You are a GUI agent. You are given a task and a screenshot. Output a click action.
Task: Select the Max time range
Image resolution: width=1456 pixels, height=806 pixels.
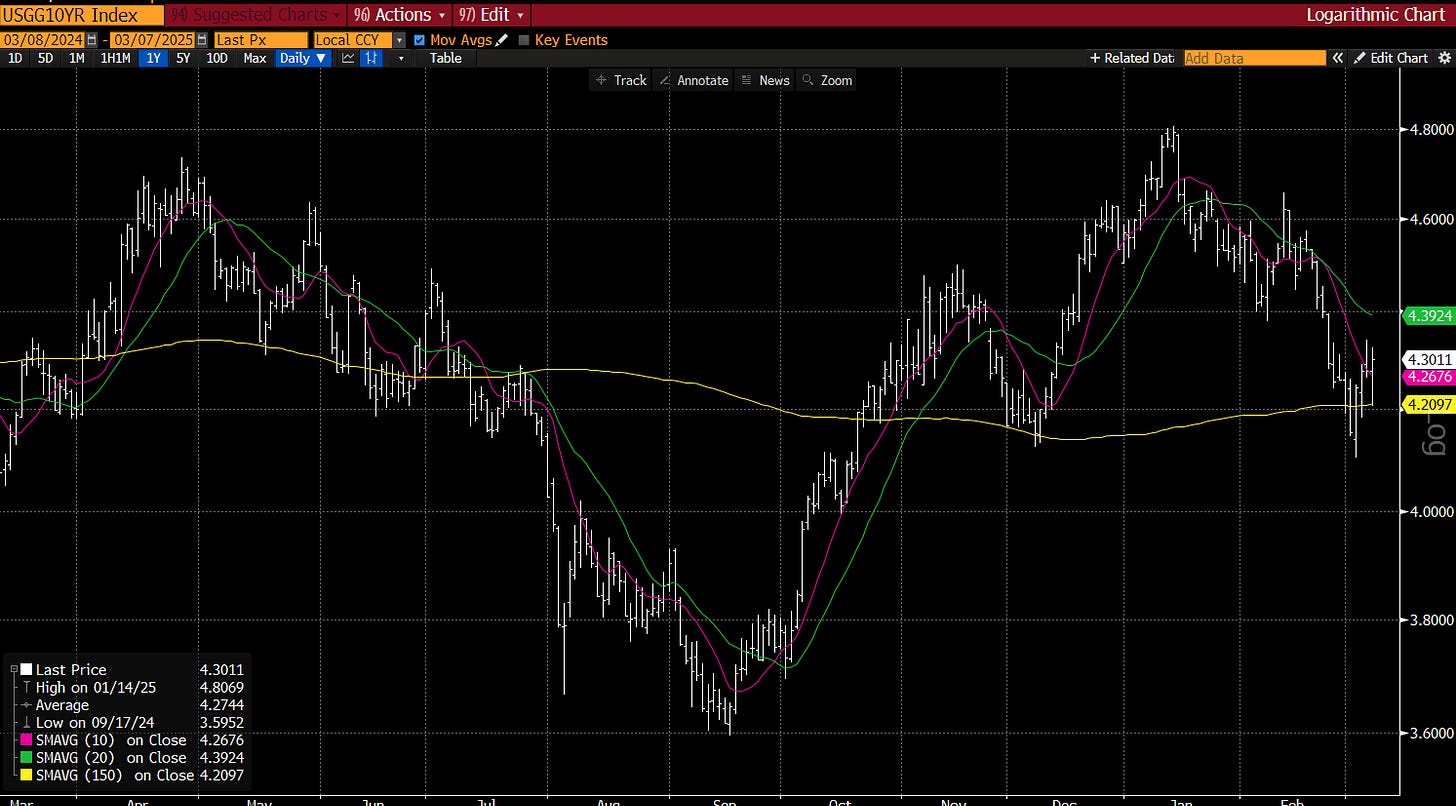coord(254,58)
